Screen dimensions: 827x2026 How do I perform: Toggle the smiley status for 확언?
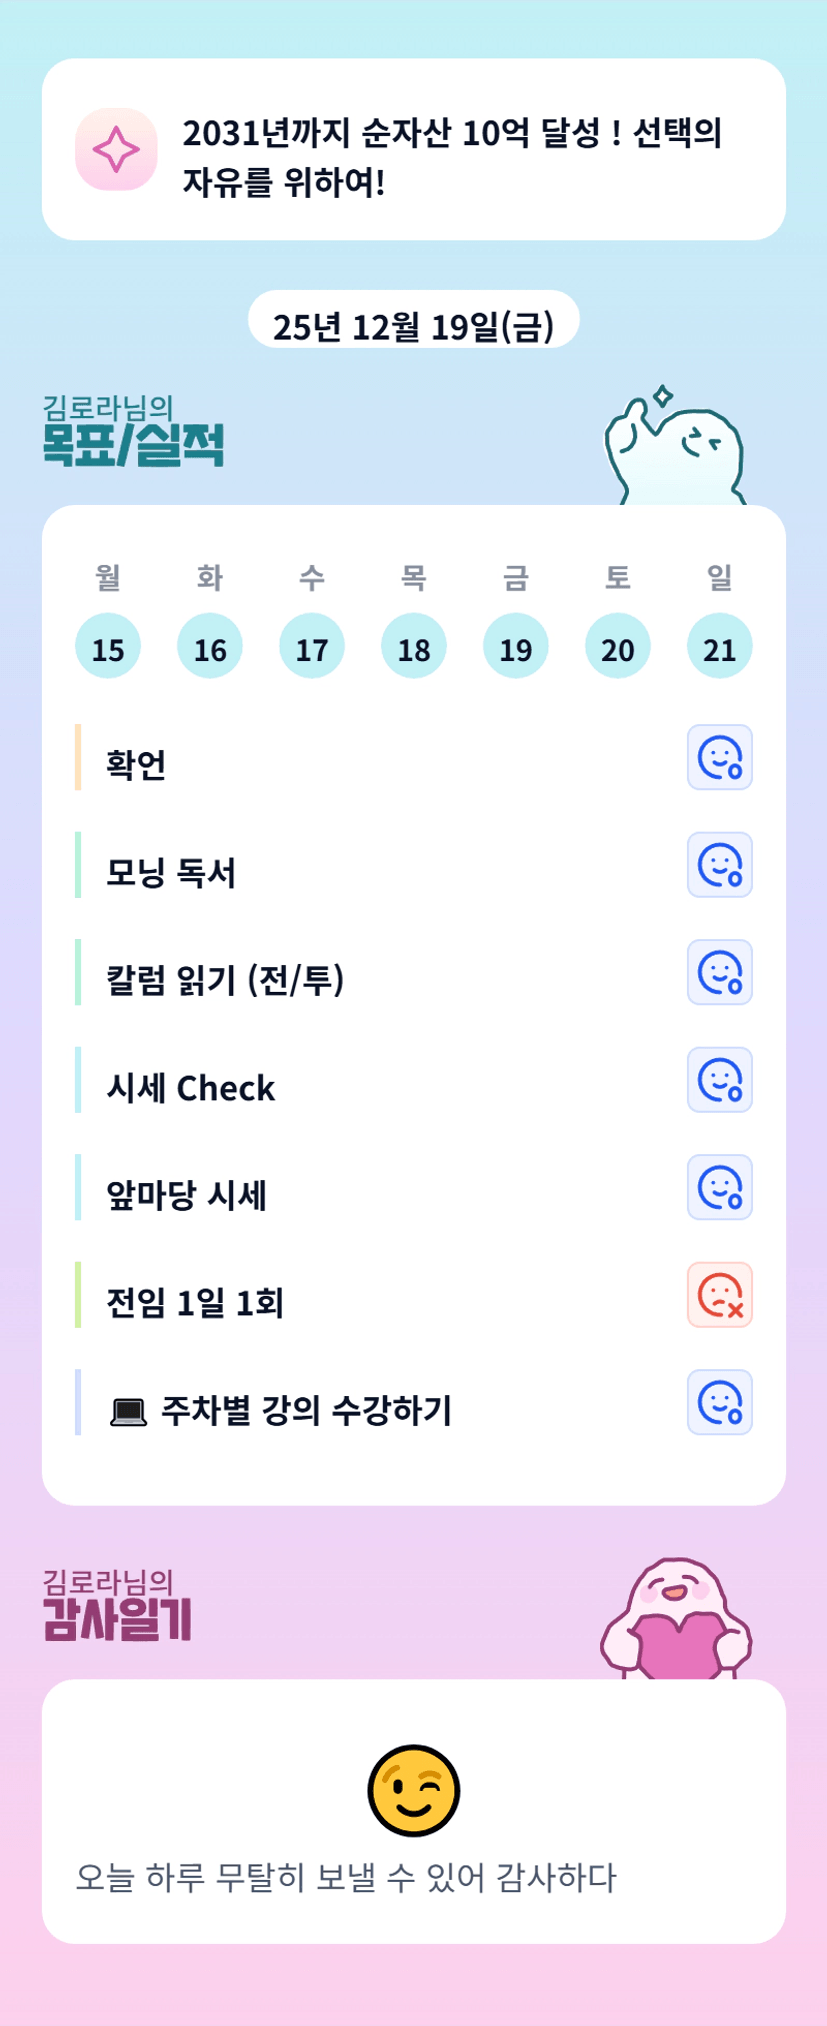point(719,757)
